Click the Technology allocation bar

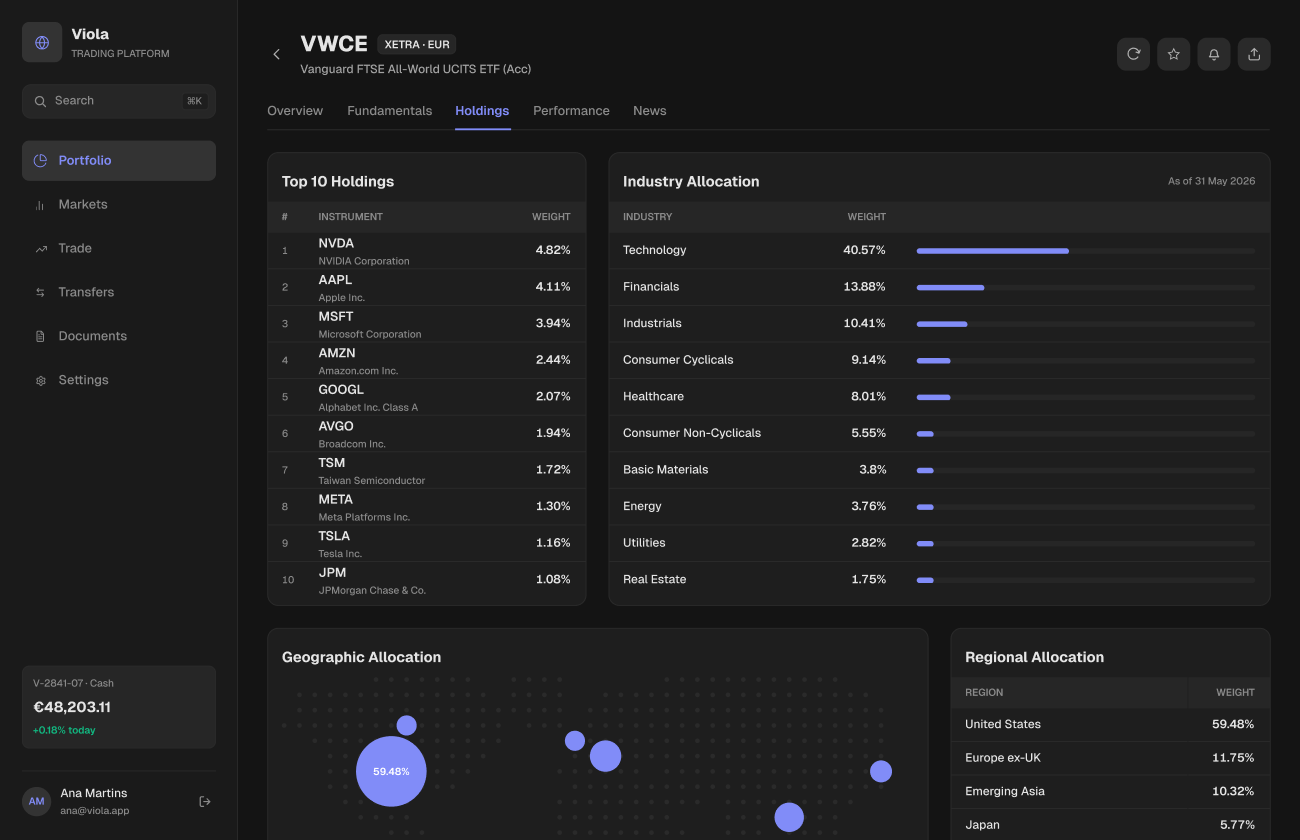(x=1085, y=250)
